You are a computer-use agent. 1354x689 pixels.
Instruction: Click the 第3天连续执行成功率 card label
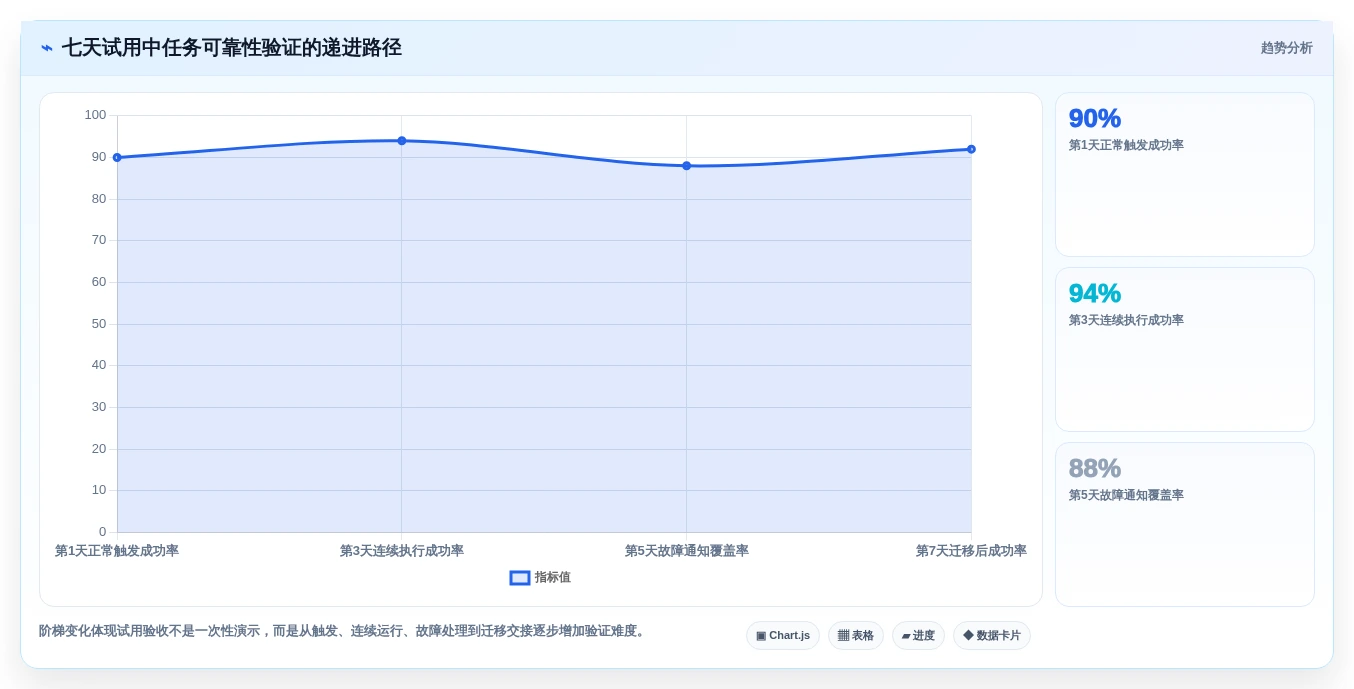(x=1126, y=321)
